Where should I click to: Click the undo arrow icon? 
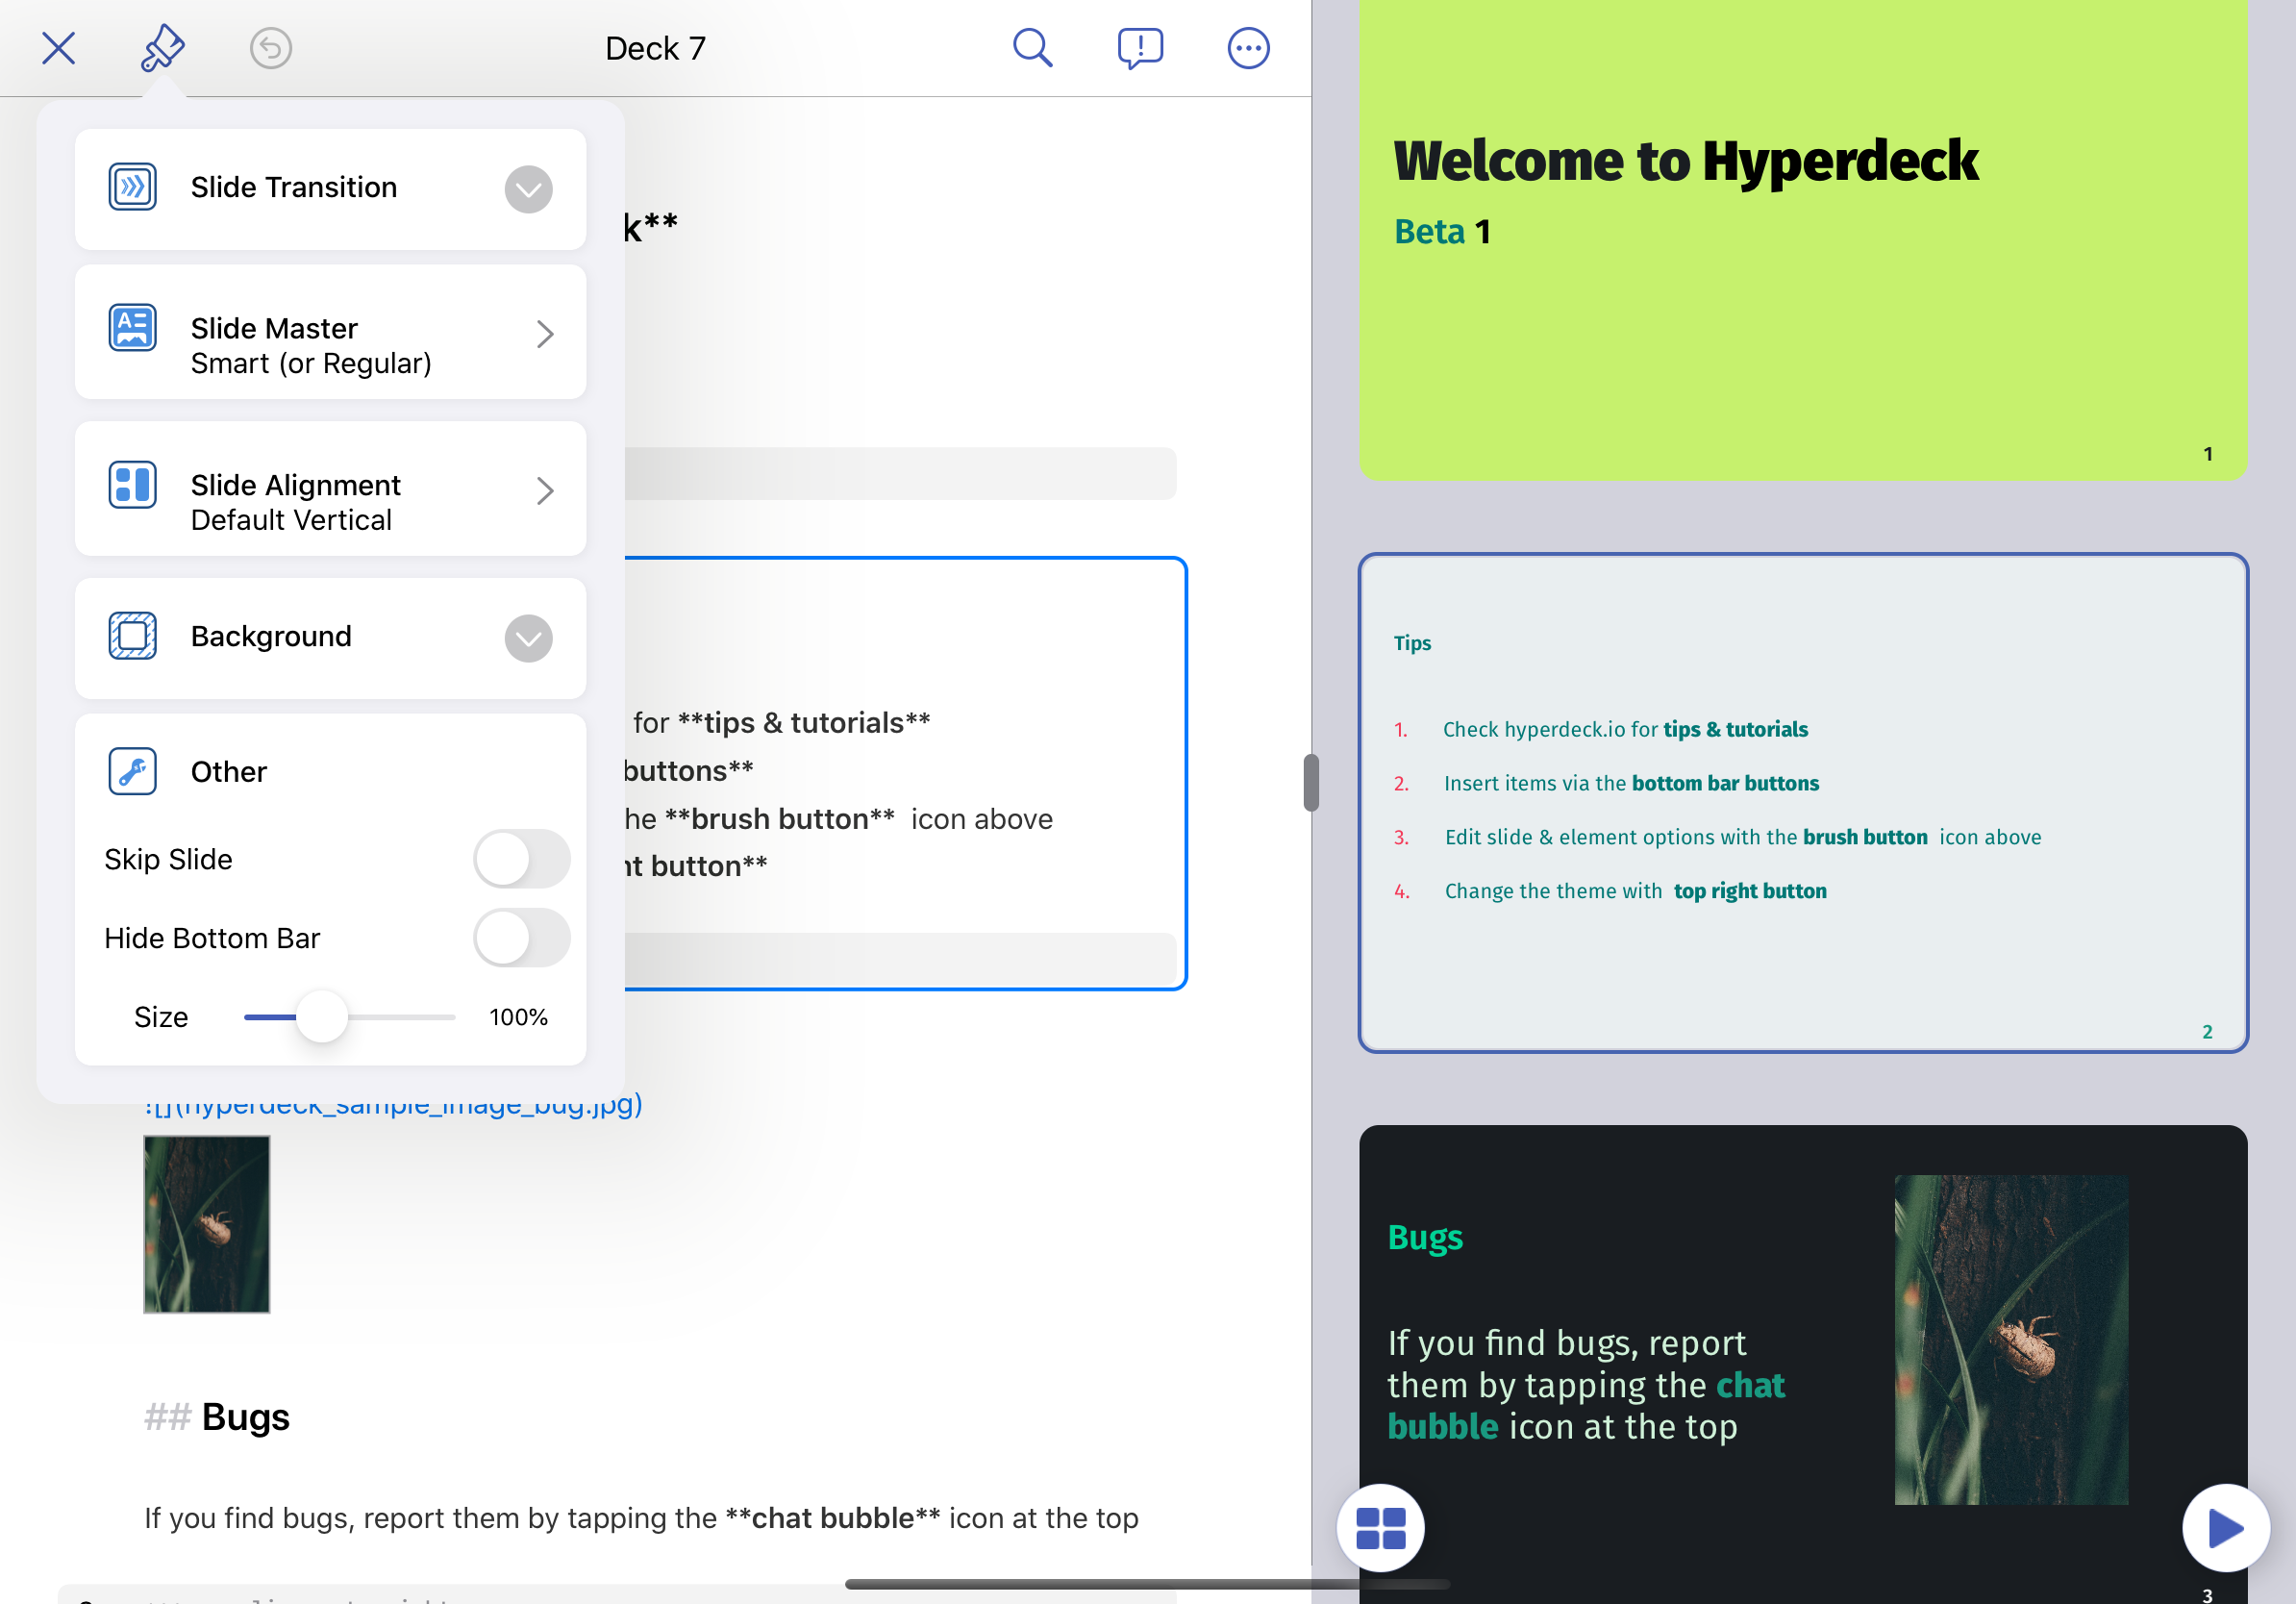[270, 48]
